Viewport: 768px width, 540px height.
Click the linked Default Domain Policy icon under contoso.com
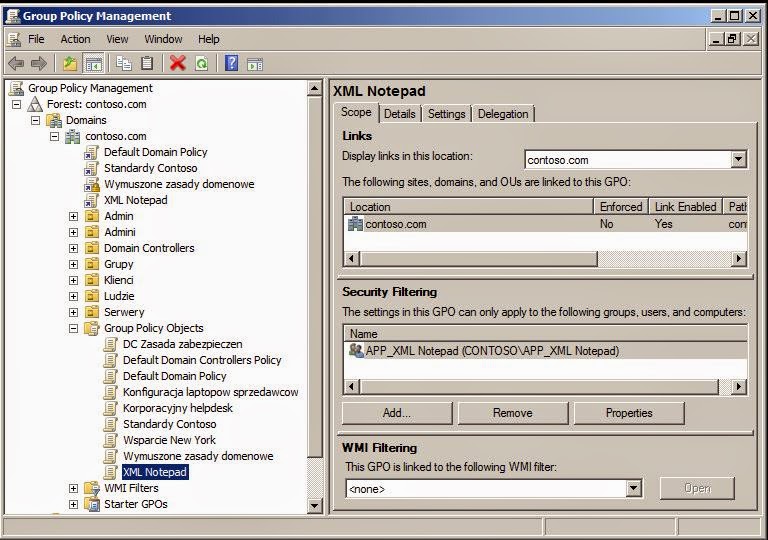pyautogui.click(x=91, y=152)
